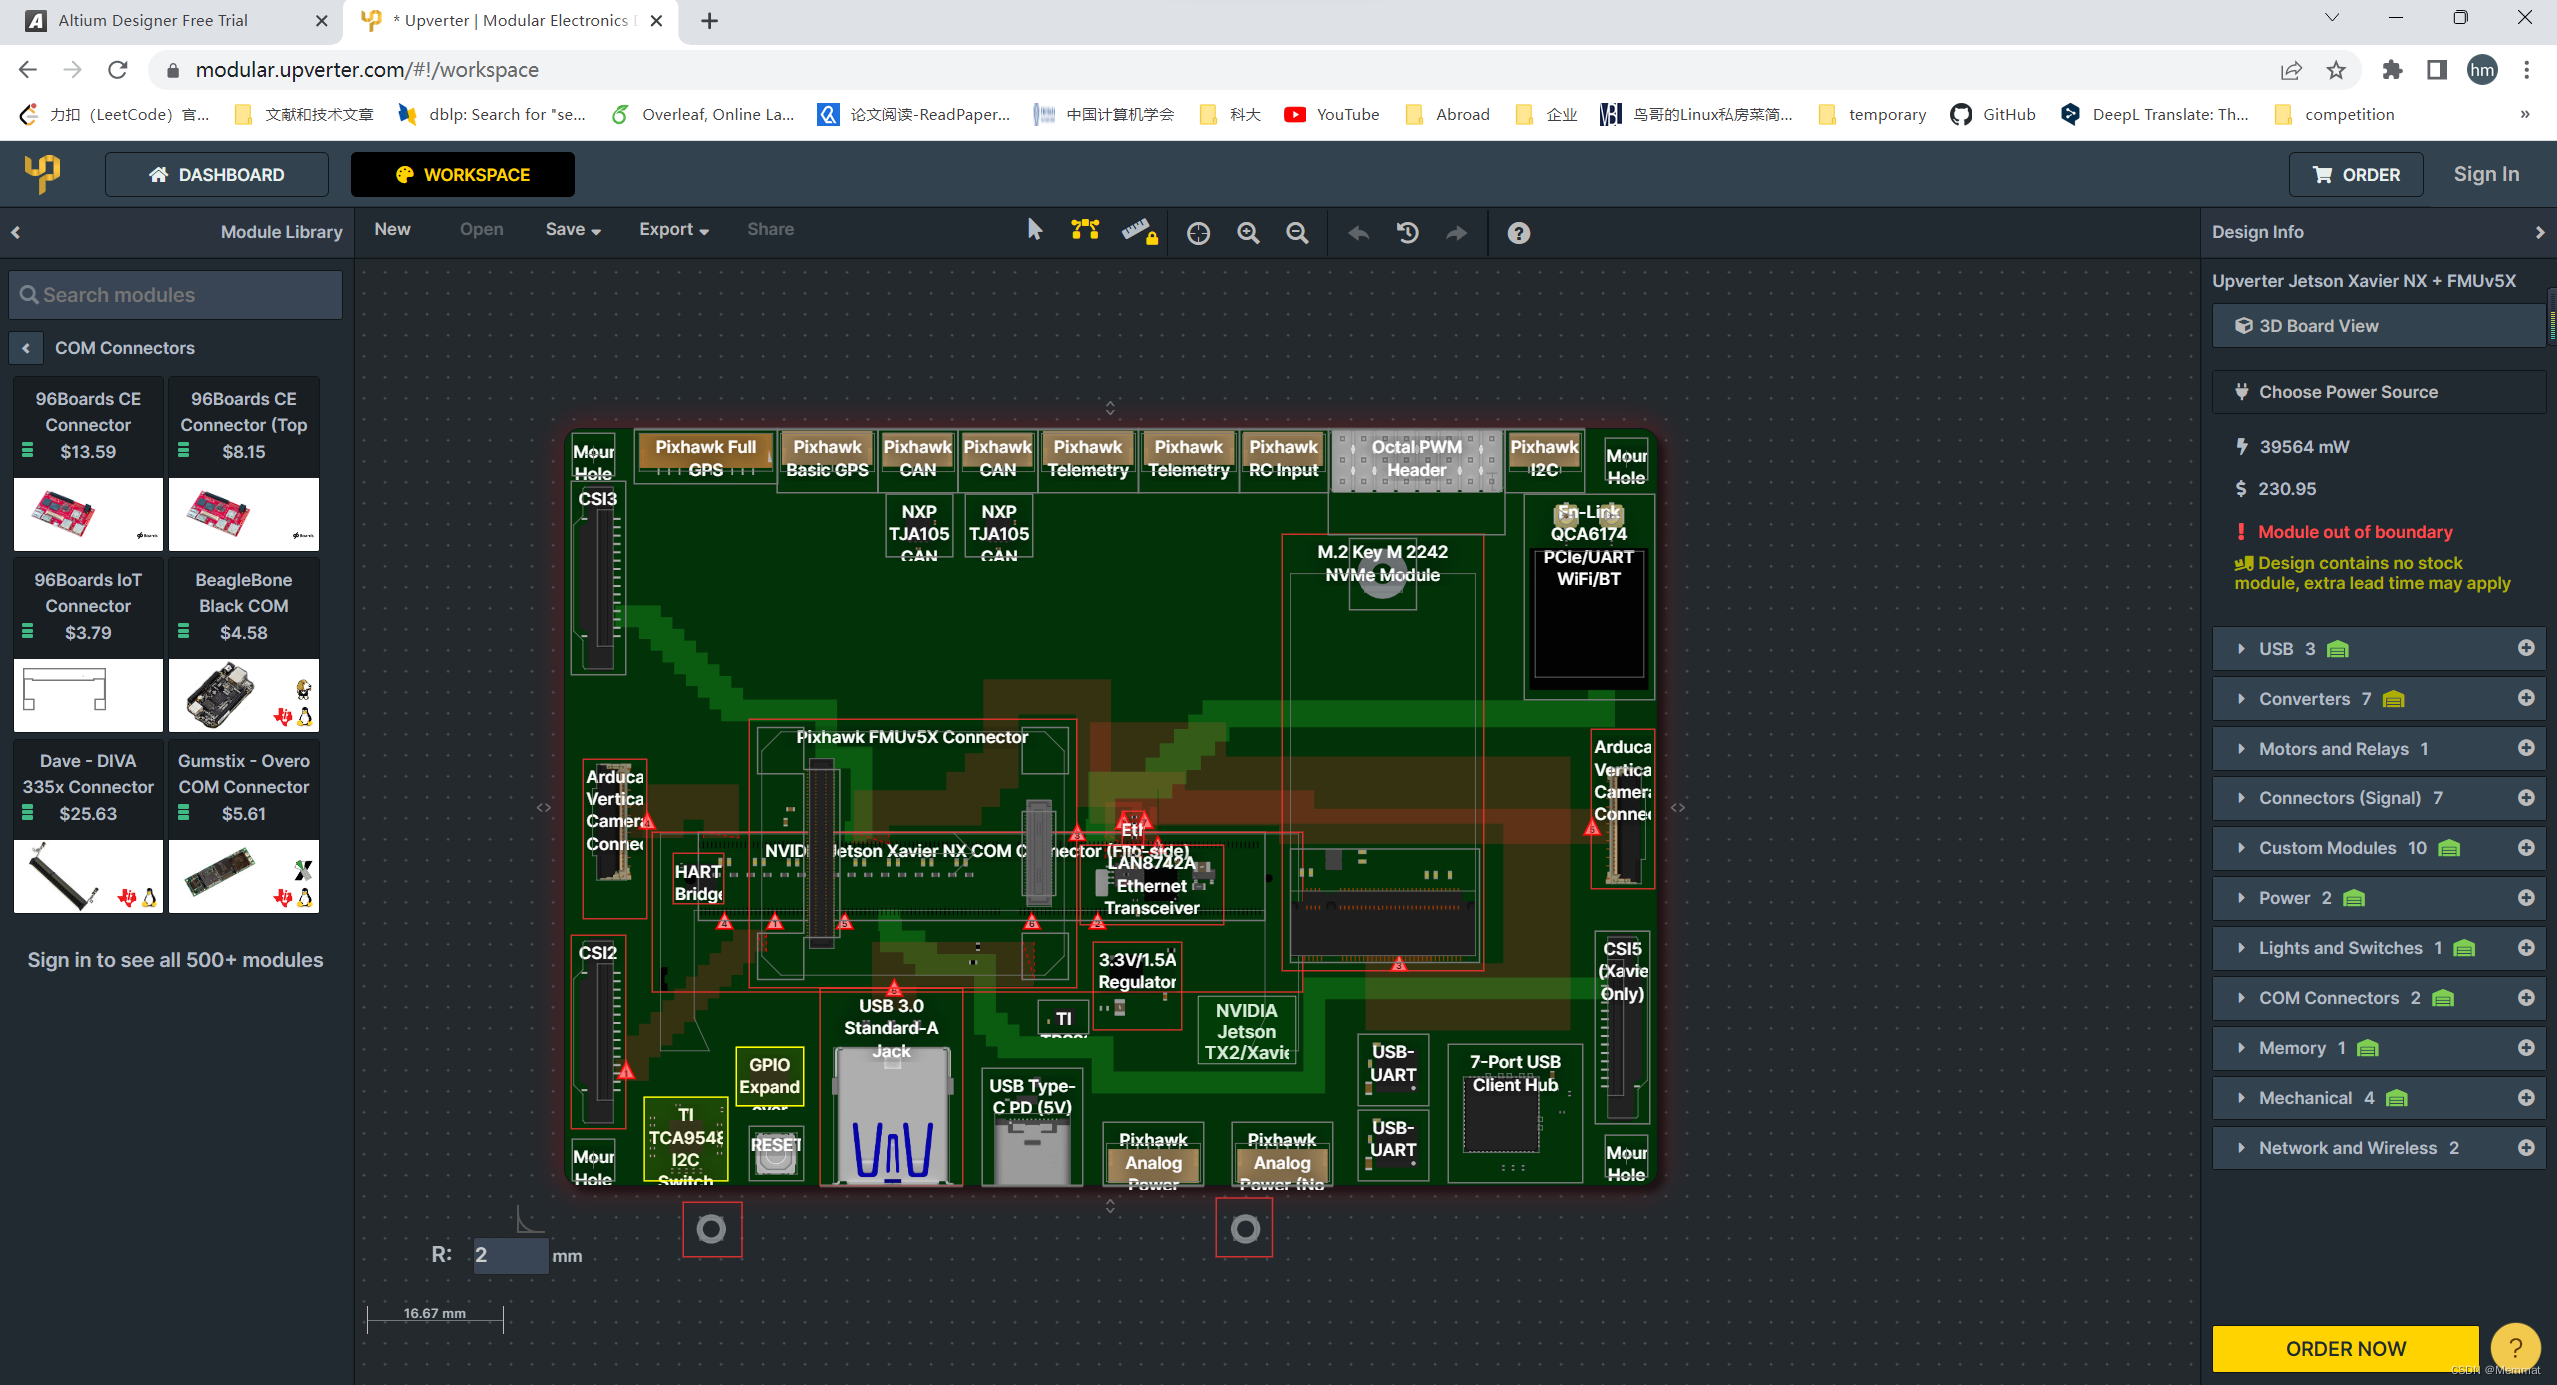Click the M.2 Key M 2242 NVMe Module
This screenshot has height=1385, width=2557.
point(1382,750)
